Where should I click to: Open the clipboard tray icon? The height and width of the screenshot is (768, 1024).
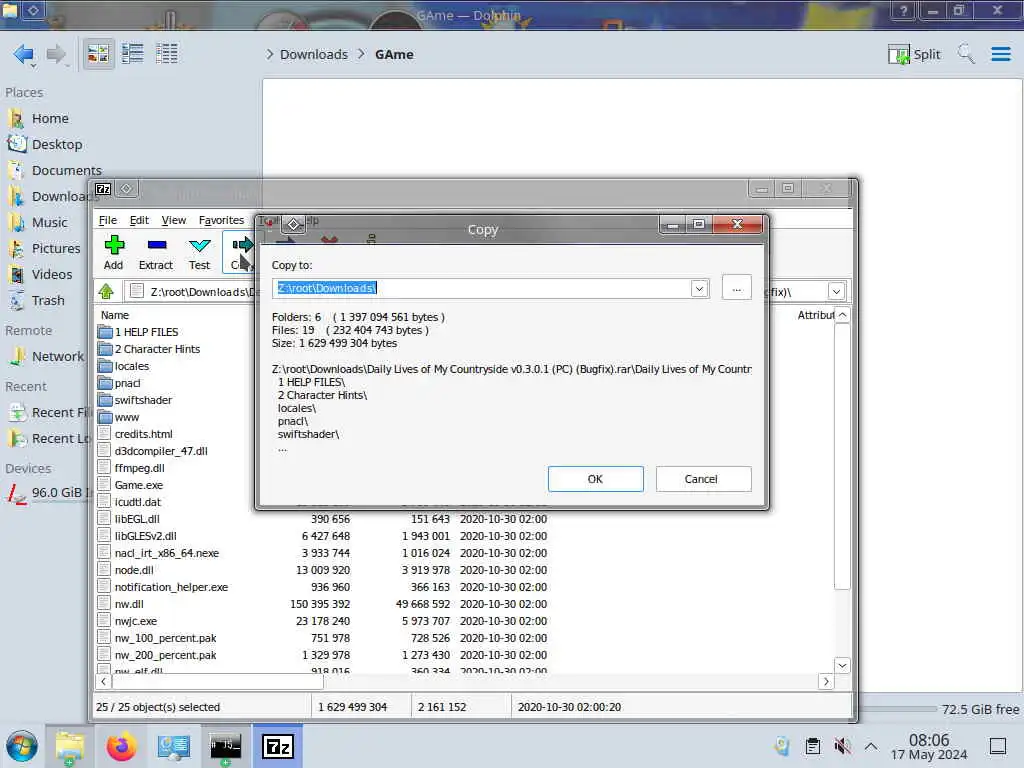[813, 746]
